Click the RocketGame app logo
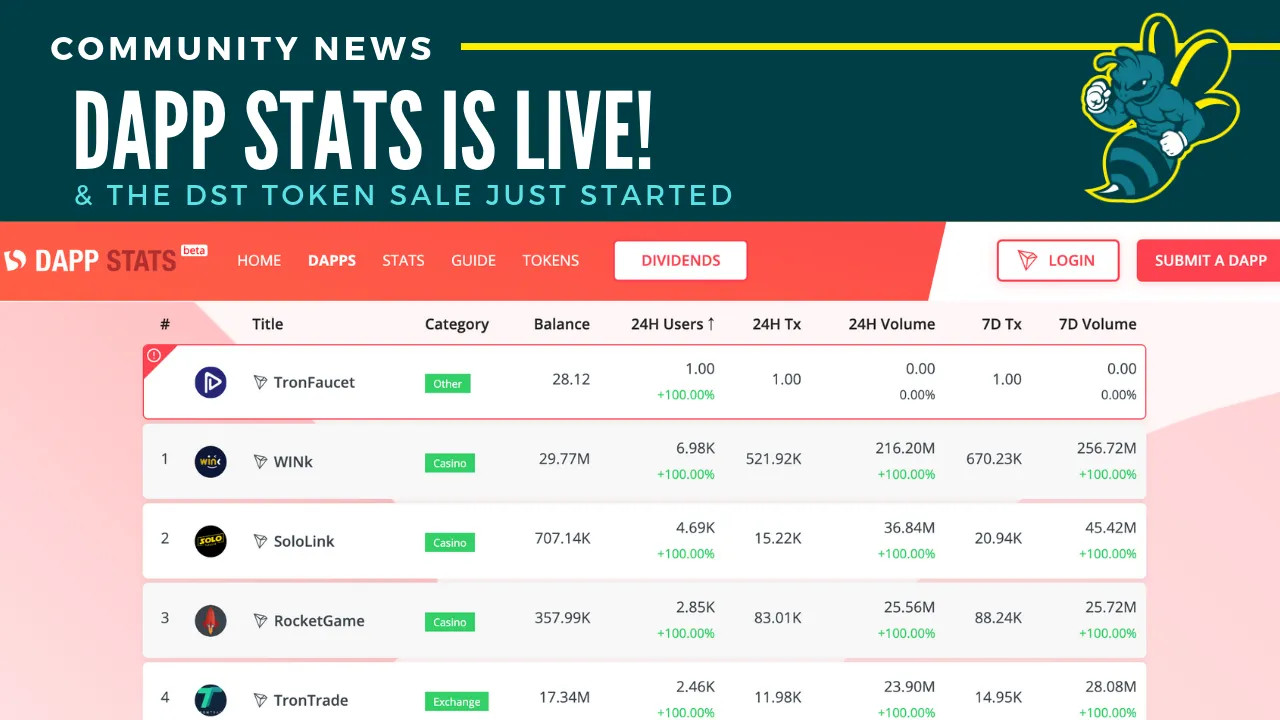 click(x=210, y=620)
